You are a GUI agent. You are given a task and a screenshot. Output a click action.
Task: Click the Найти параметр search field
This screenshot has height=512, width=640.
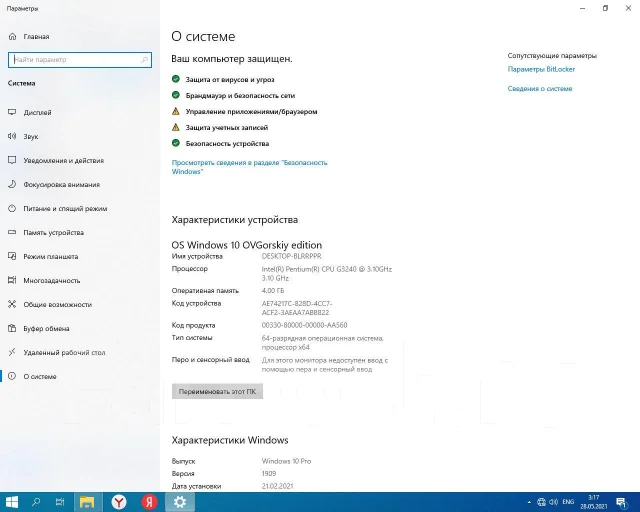(x=80, y=60)
